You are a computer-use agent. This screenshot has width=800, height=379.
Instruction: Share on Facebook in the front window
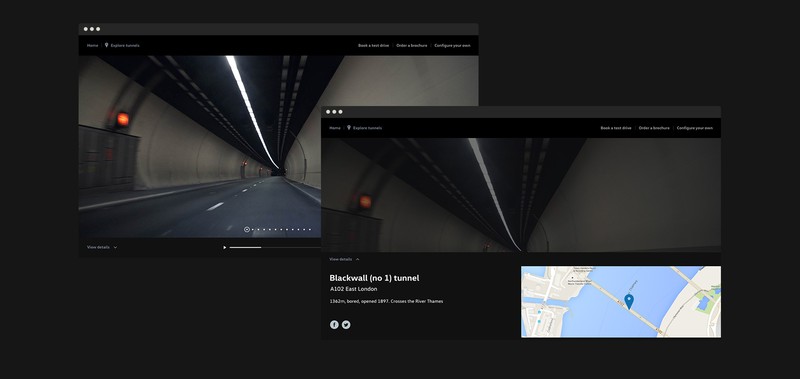(x=334, y=324)
